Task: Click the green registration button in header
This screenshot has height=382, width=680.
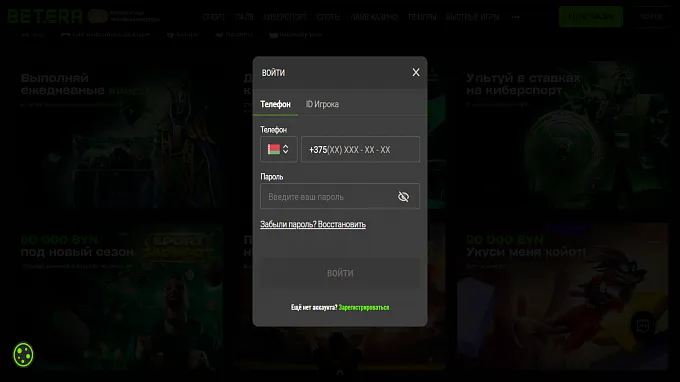Action: tap(591, 16)
